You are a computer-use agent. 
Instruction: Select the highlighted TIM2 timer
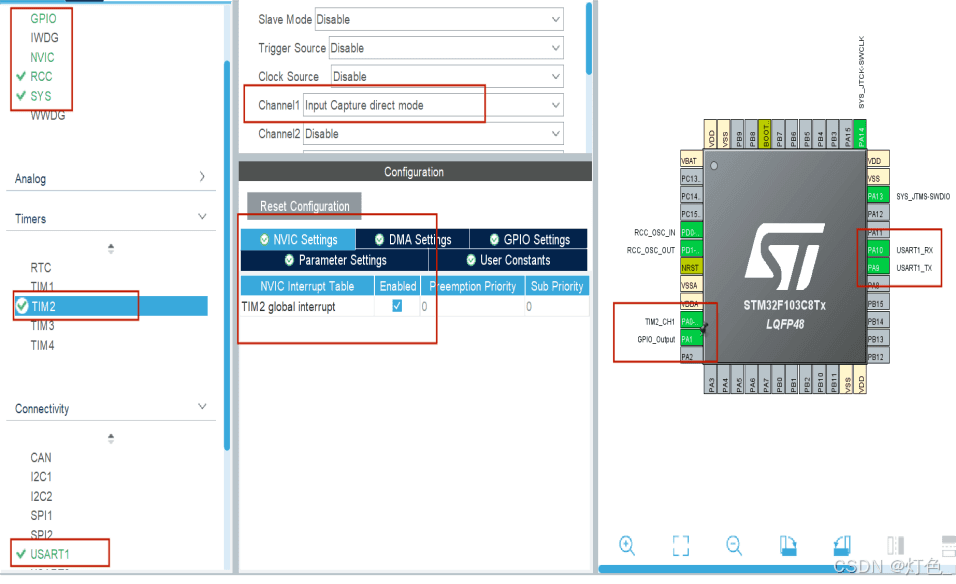click(x=110, y=306)
